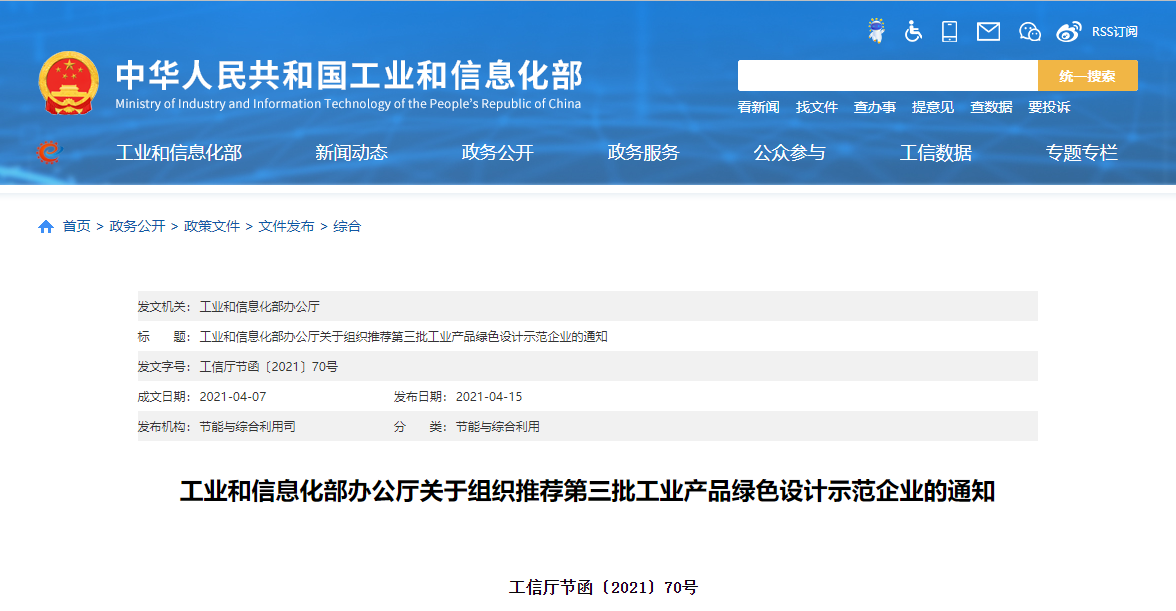Click the 找文件 quick link

click(816, 107)
